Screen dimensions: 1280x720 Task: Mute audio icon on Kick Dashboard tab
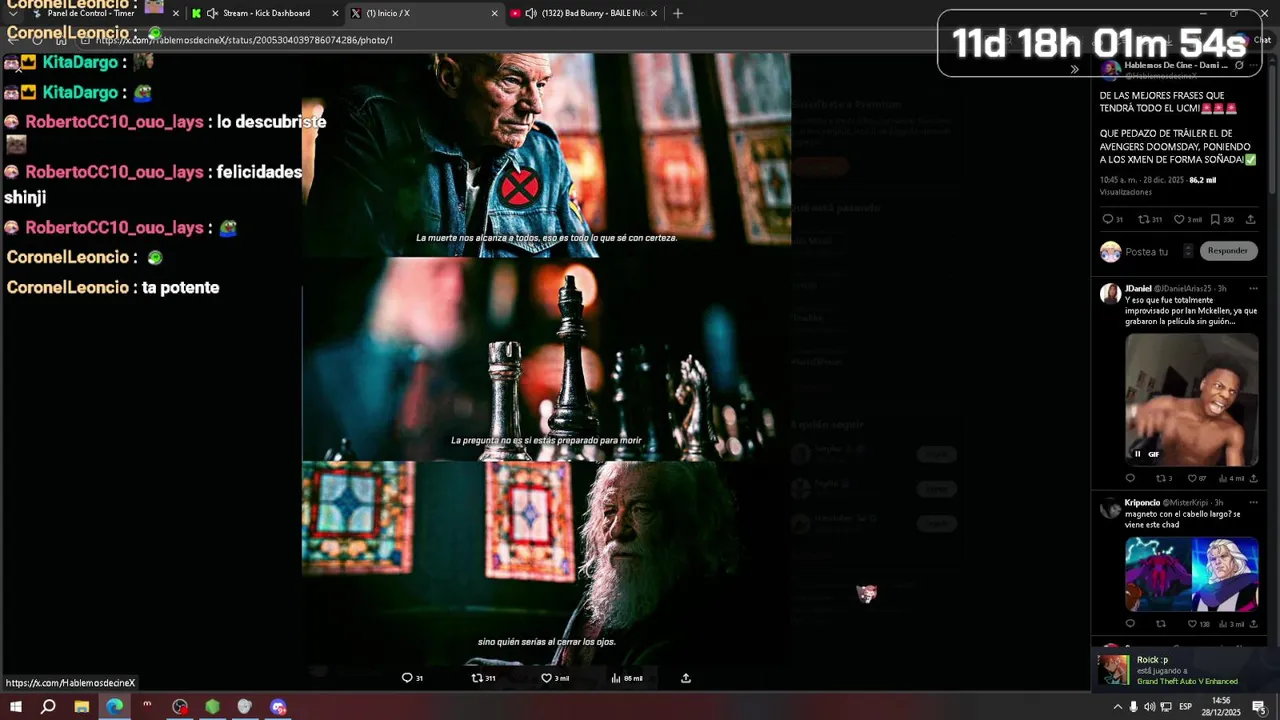212,13
